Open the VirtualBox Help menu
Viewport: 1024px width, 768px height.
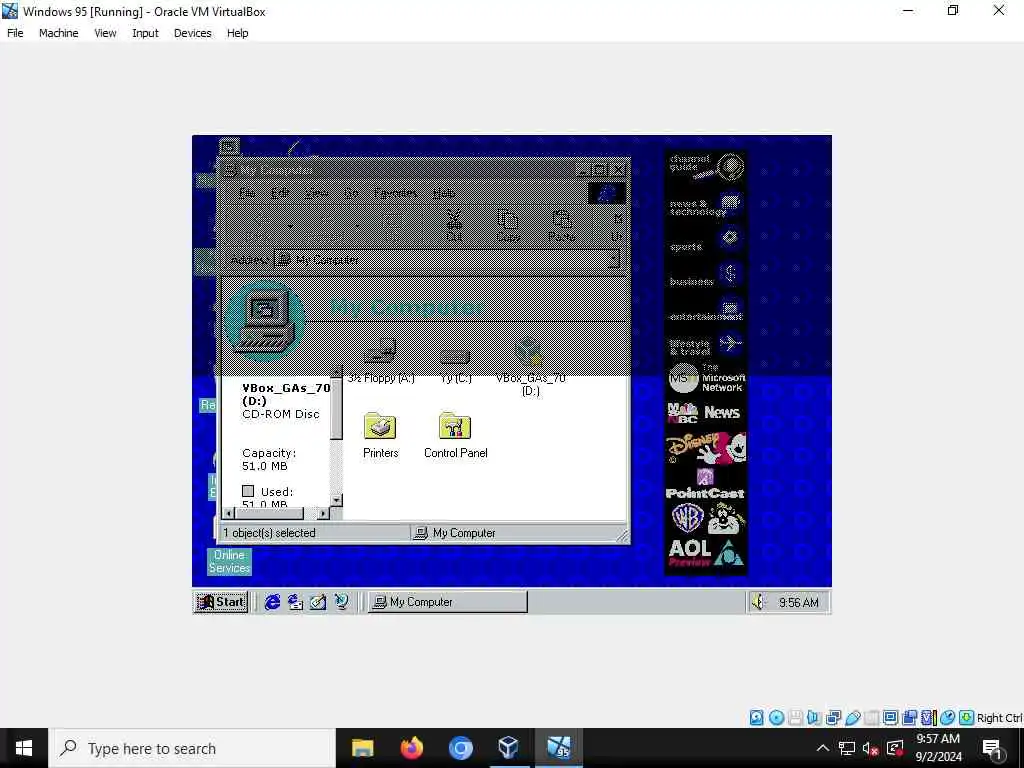(x=237, y=33)
